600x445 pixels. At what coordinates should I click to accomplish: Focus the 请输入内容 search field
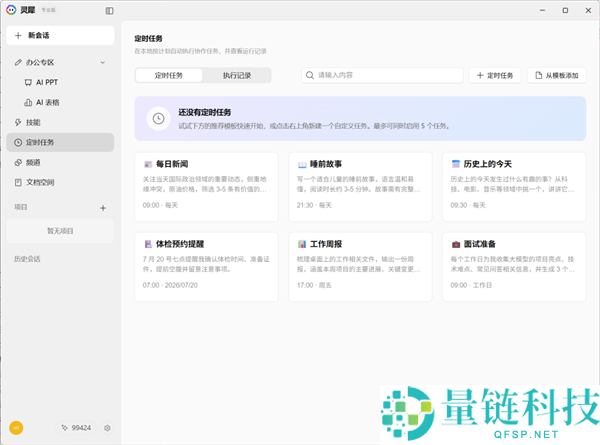pos(382,75)
